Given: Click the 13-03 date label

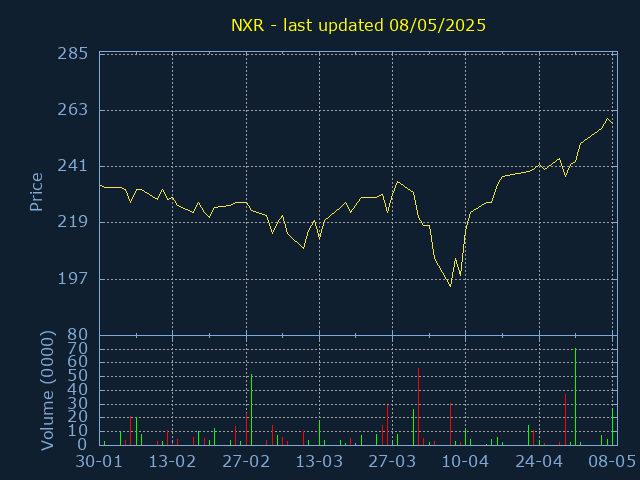Looking at the screenshot, I should (x=319, y=462).
